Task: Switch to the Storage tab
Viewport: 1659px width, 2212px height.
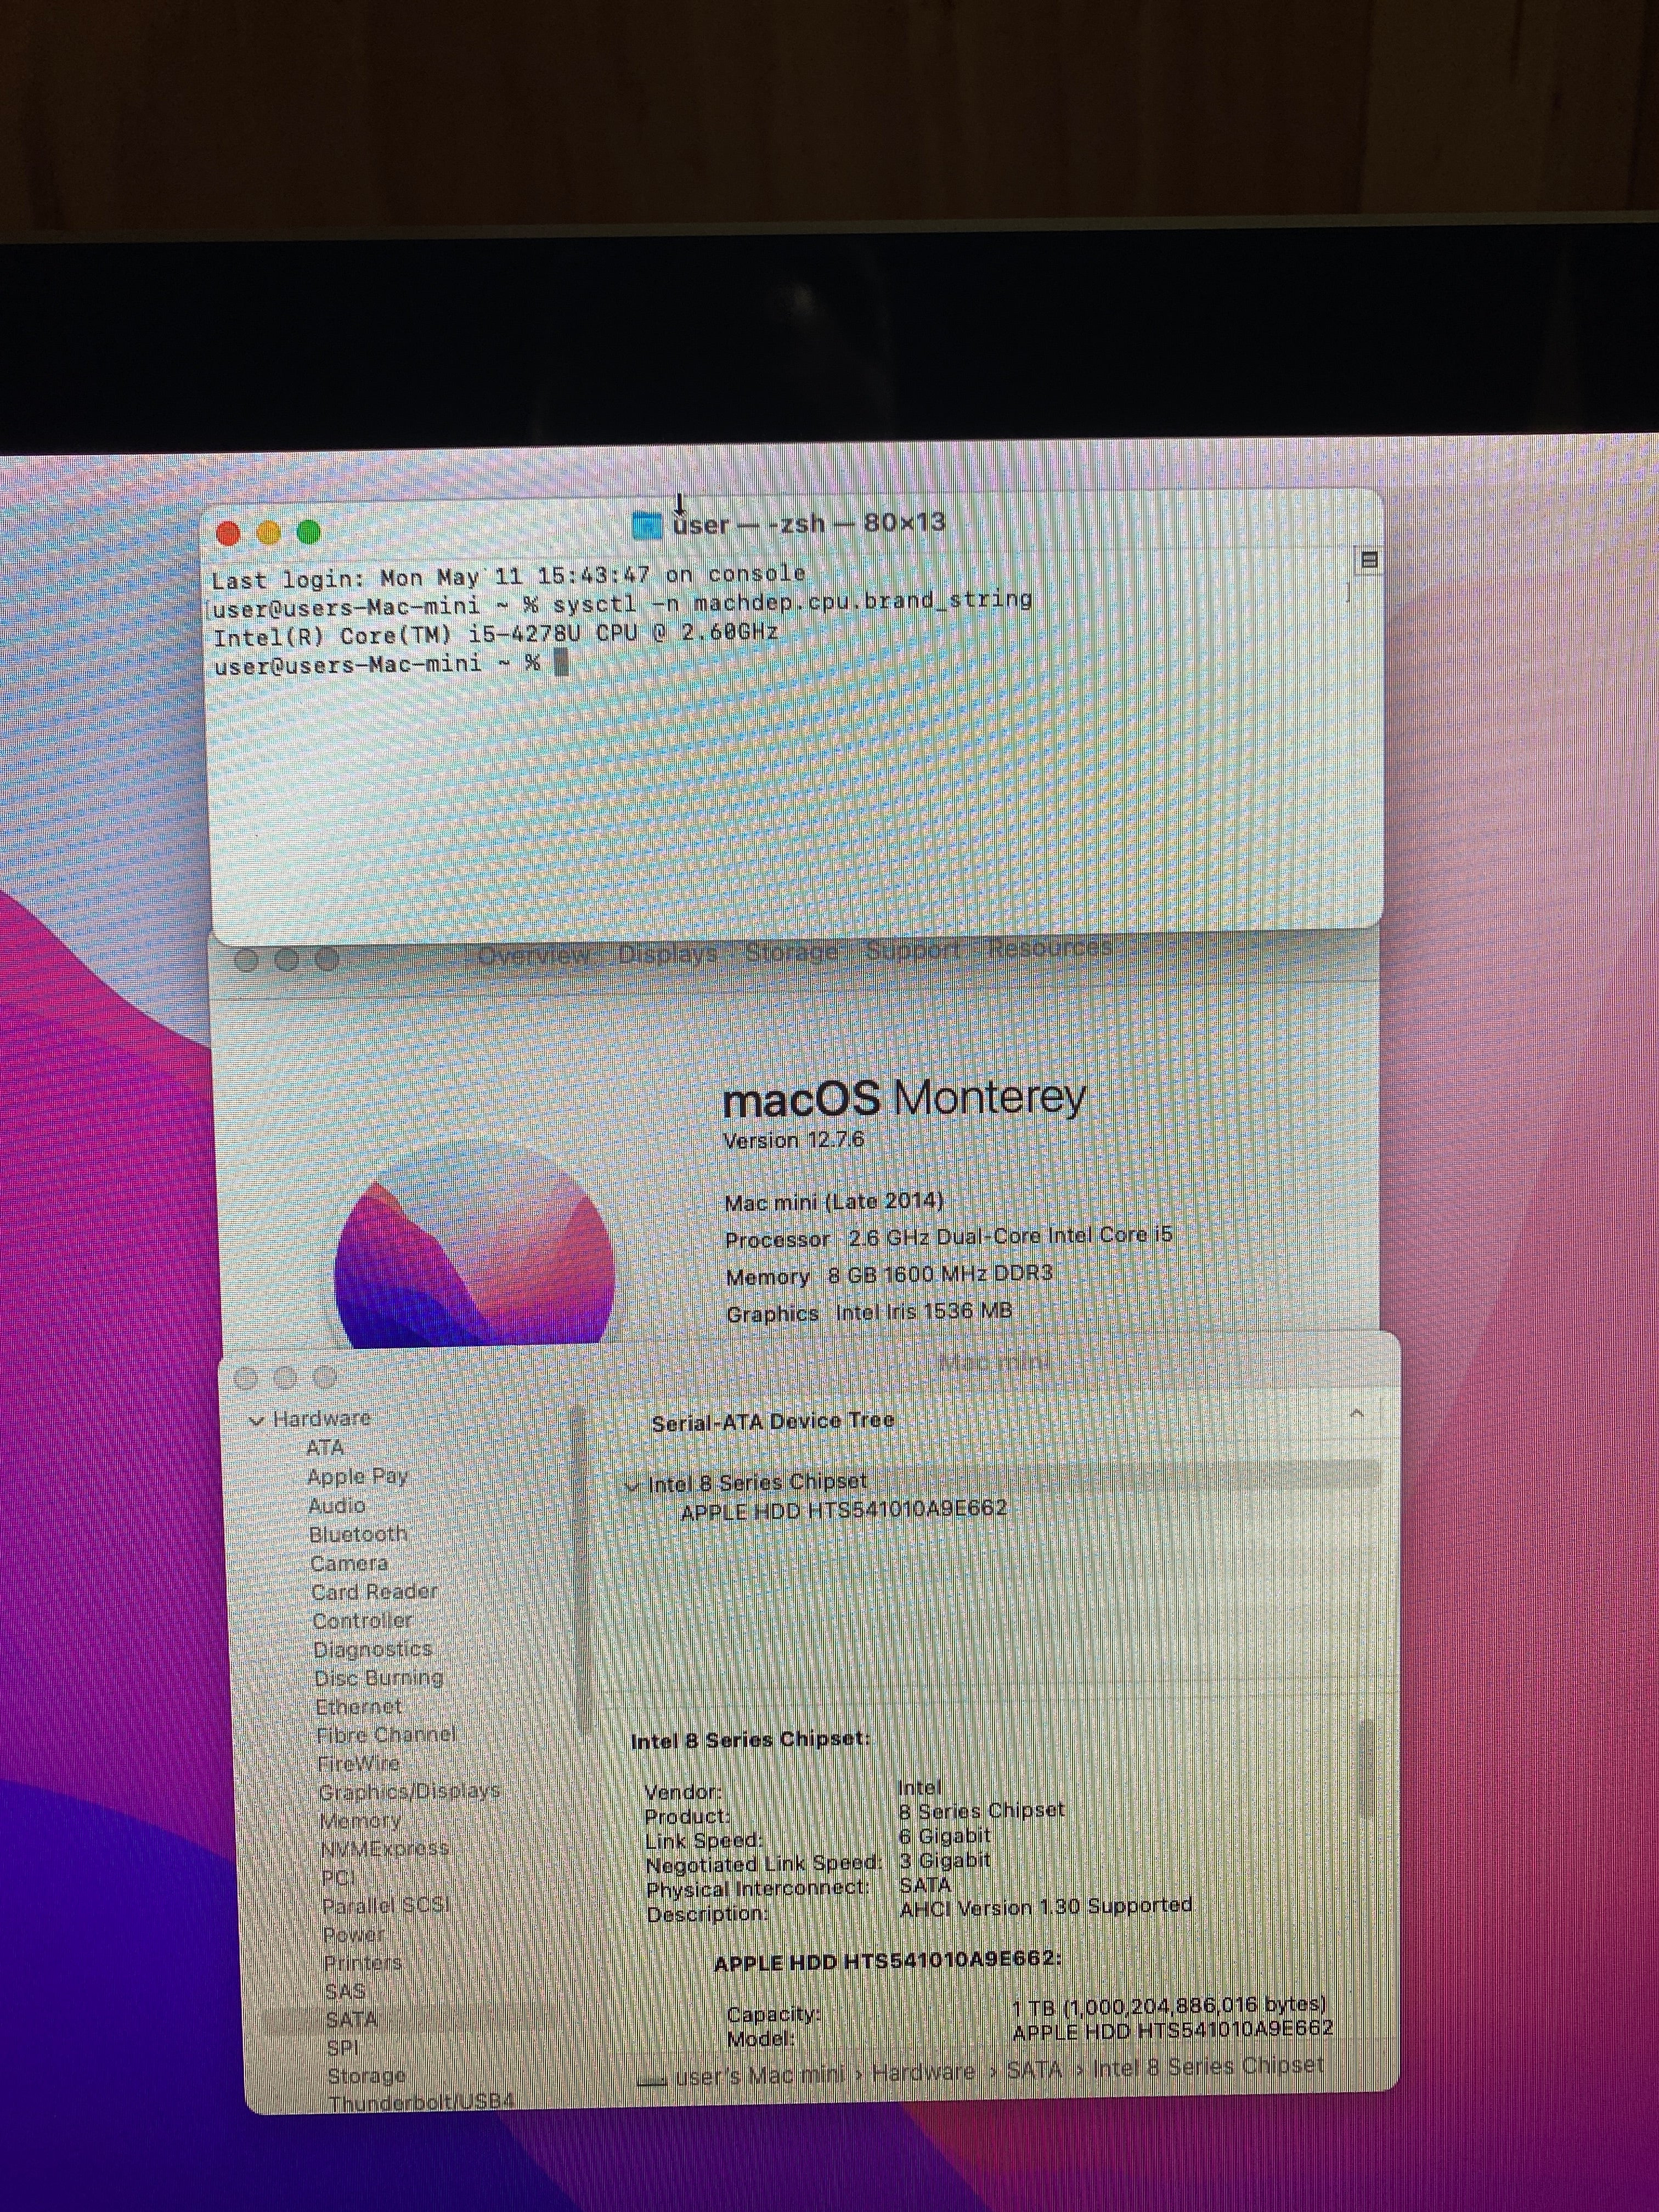Action: tap(791, 952)
